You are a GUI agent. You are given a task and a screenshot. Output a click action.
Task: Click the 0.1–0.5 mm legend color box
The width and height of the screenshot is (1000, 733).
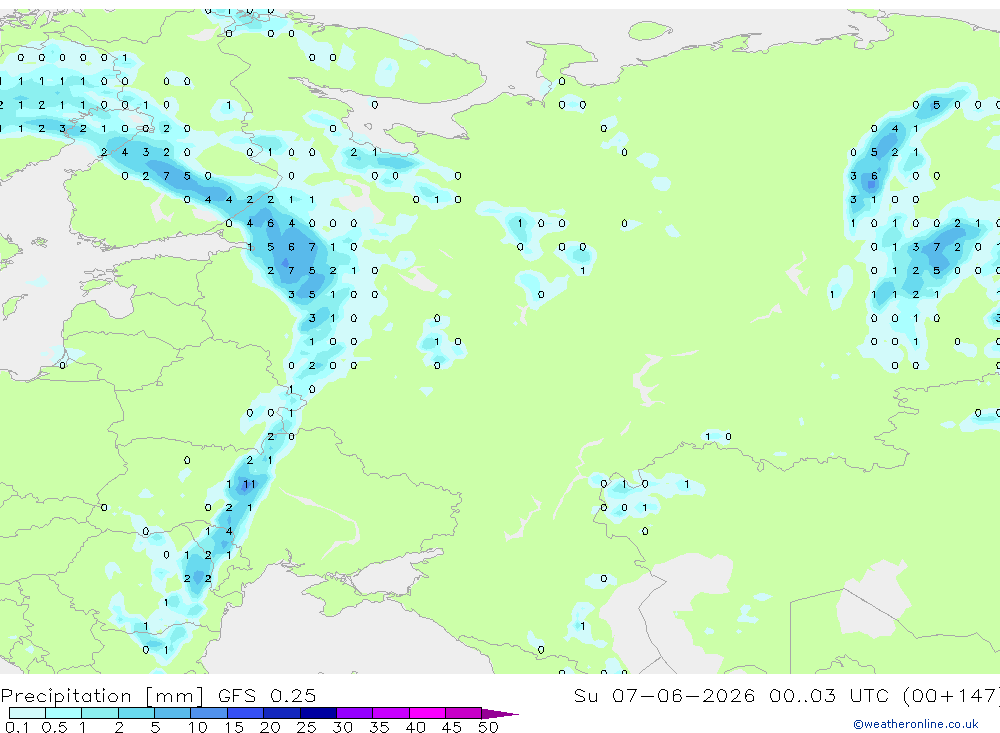click(27, 713)
